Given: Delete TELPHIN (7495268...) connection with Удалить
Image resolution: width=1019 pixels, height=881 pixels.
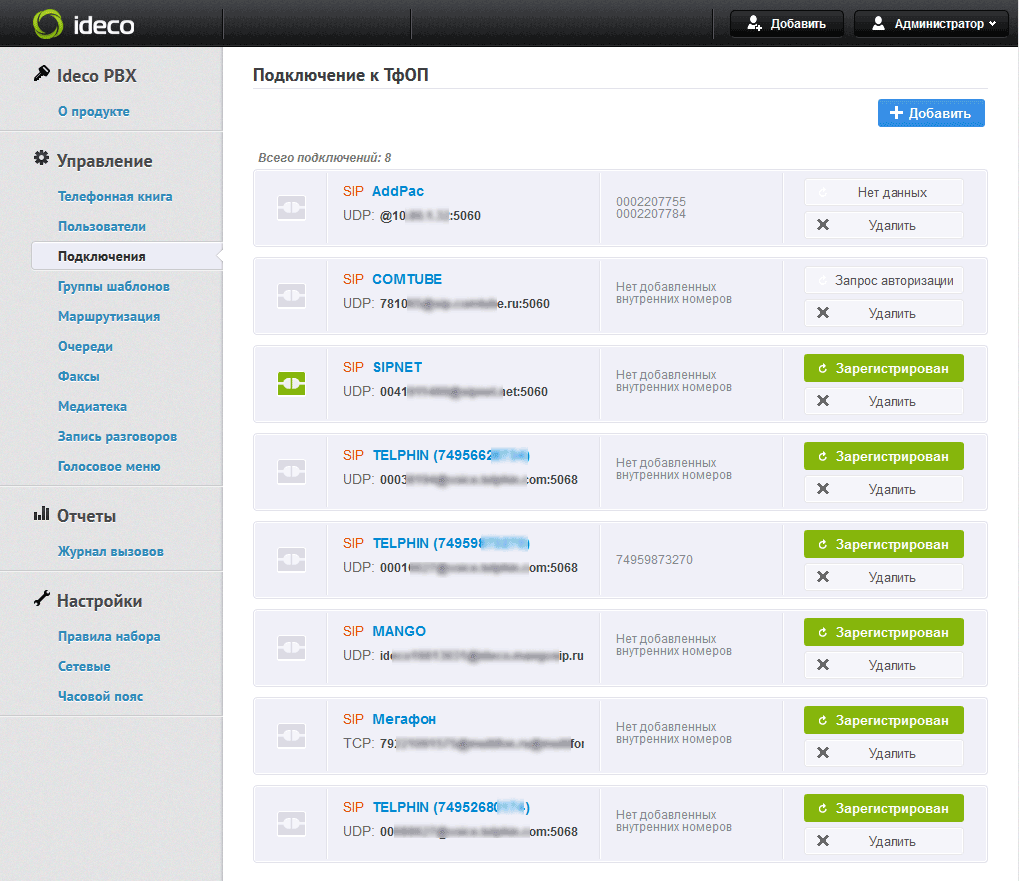Looking at the screenshot, I should coord(884,841).
